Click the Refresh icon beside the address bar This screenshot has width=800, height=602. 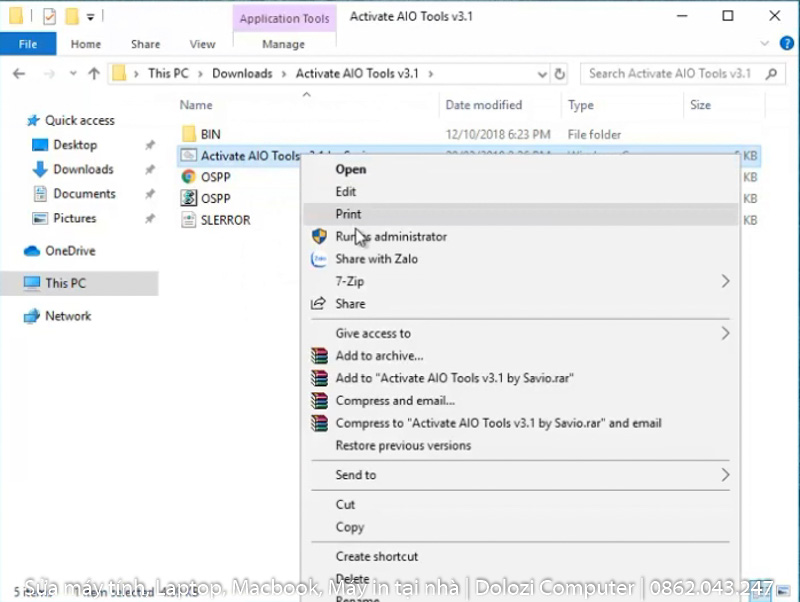558,73
